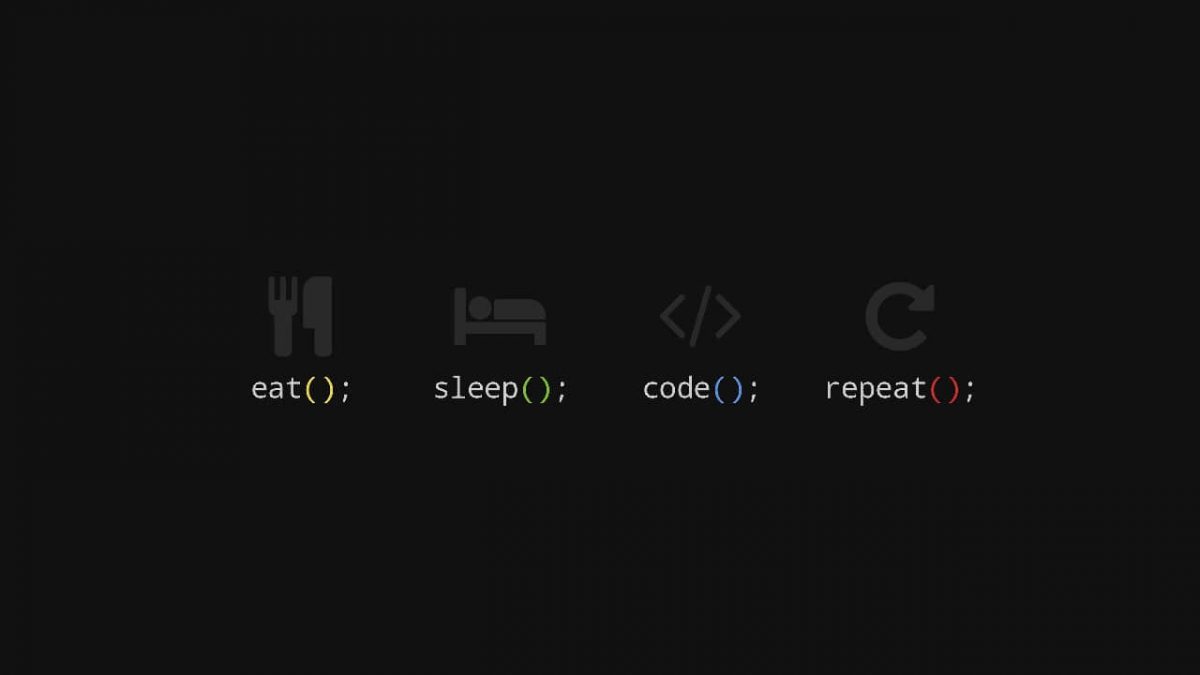Click the code brackets icon
1200x675 pixels.
pyautogui.click(x=700, y=316)
